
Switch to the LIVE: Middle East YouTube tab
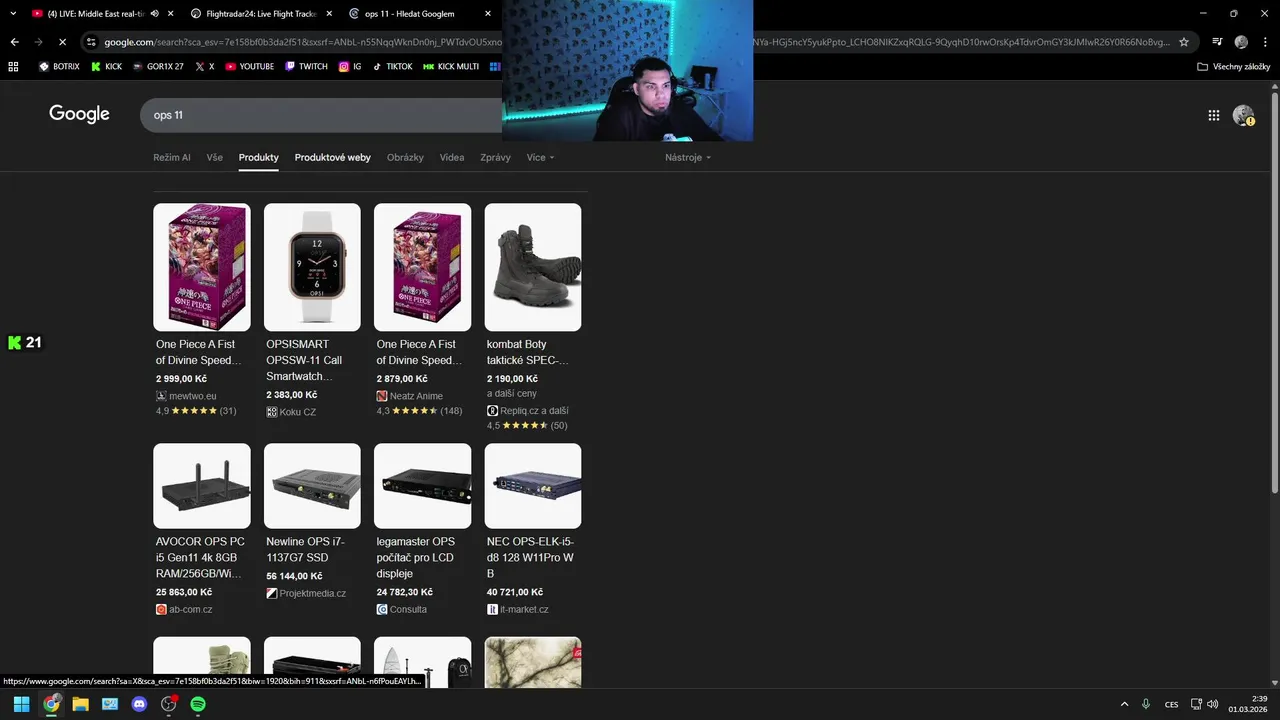(x=96, y=14)
